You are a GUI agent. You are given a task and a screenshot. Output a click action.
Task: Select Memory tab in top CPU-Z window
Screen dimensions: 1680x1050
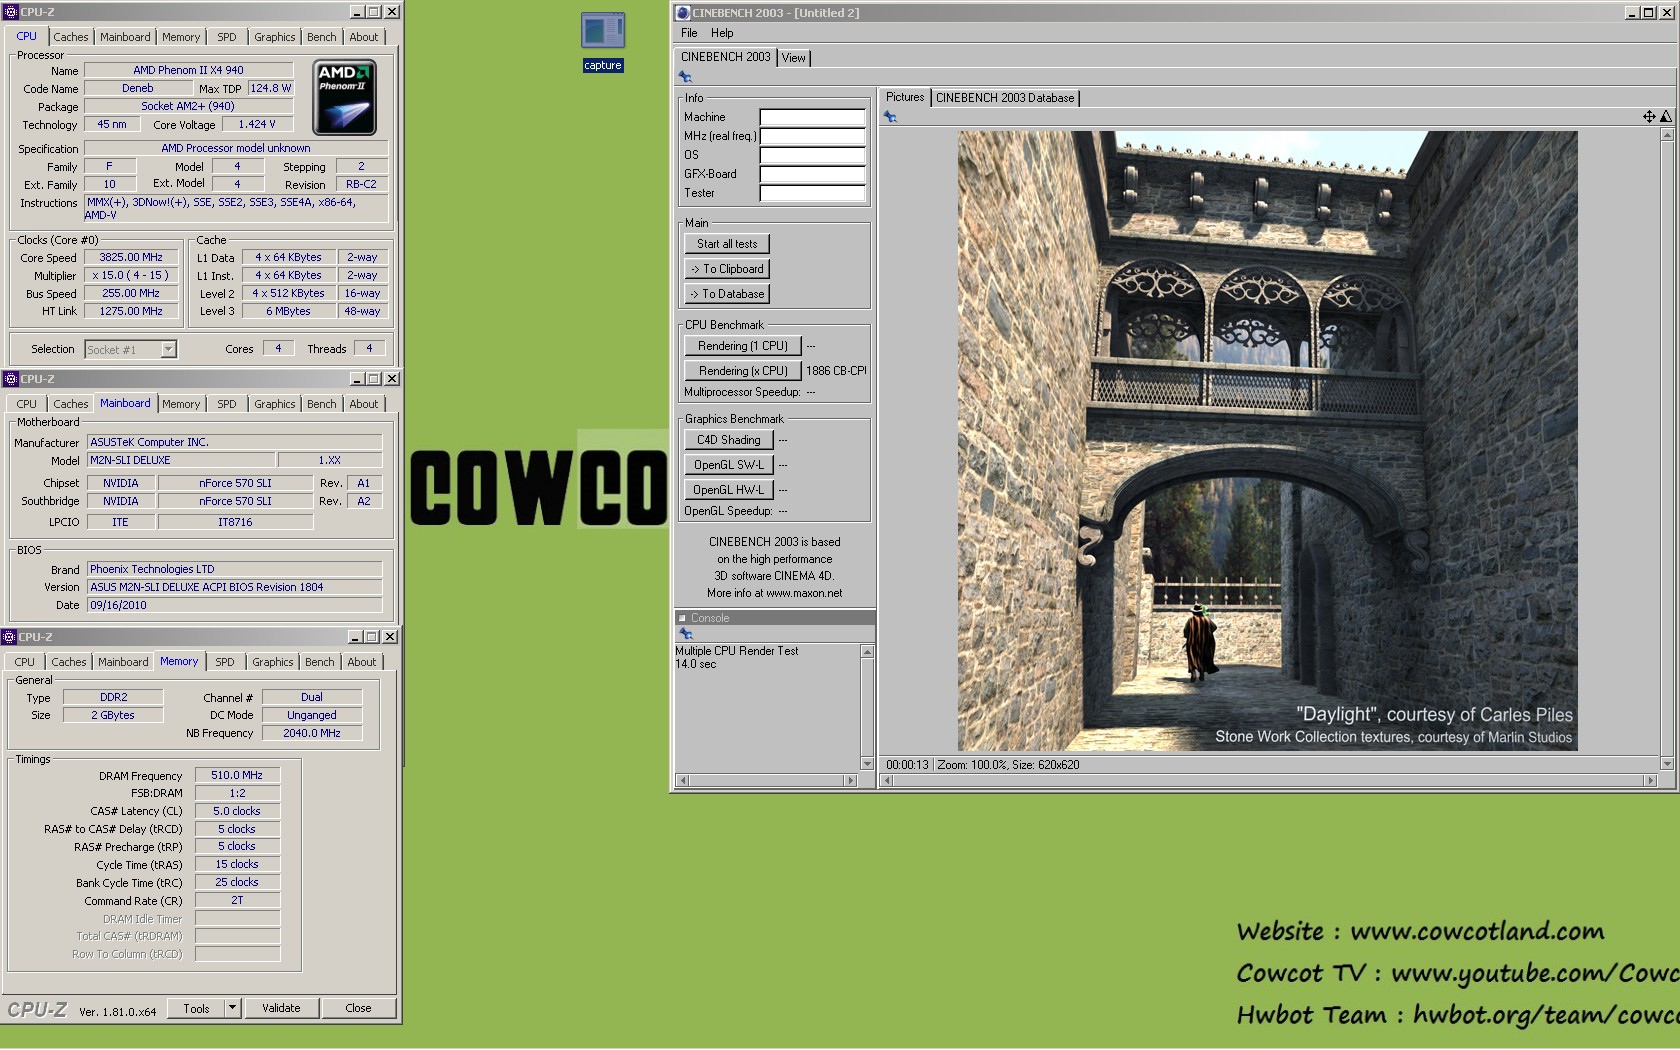point(181,37)
